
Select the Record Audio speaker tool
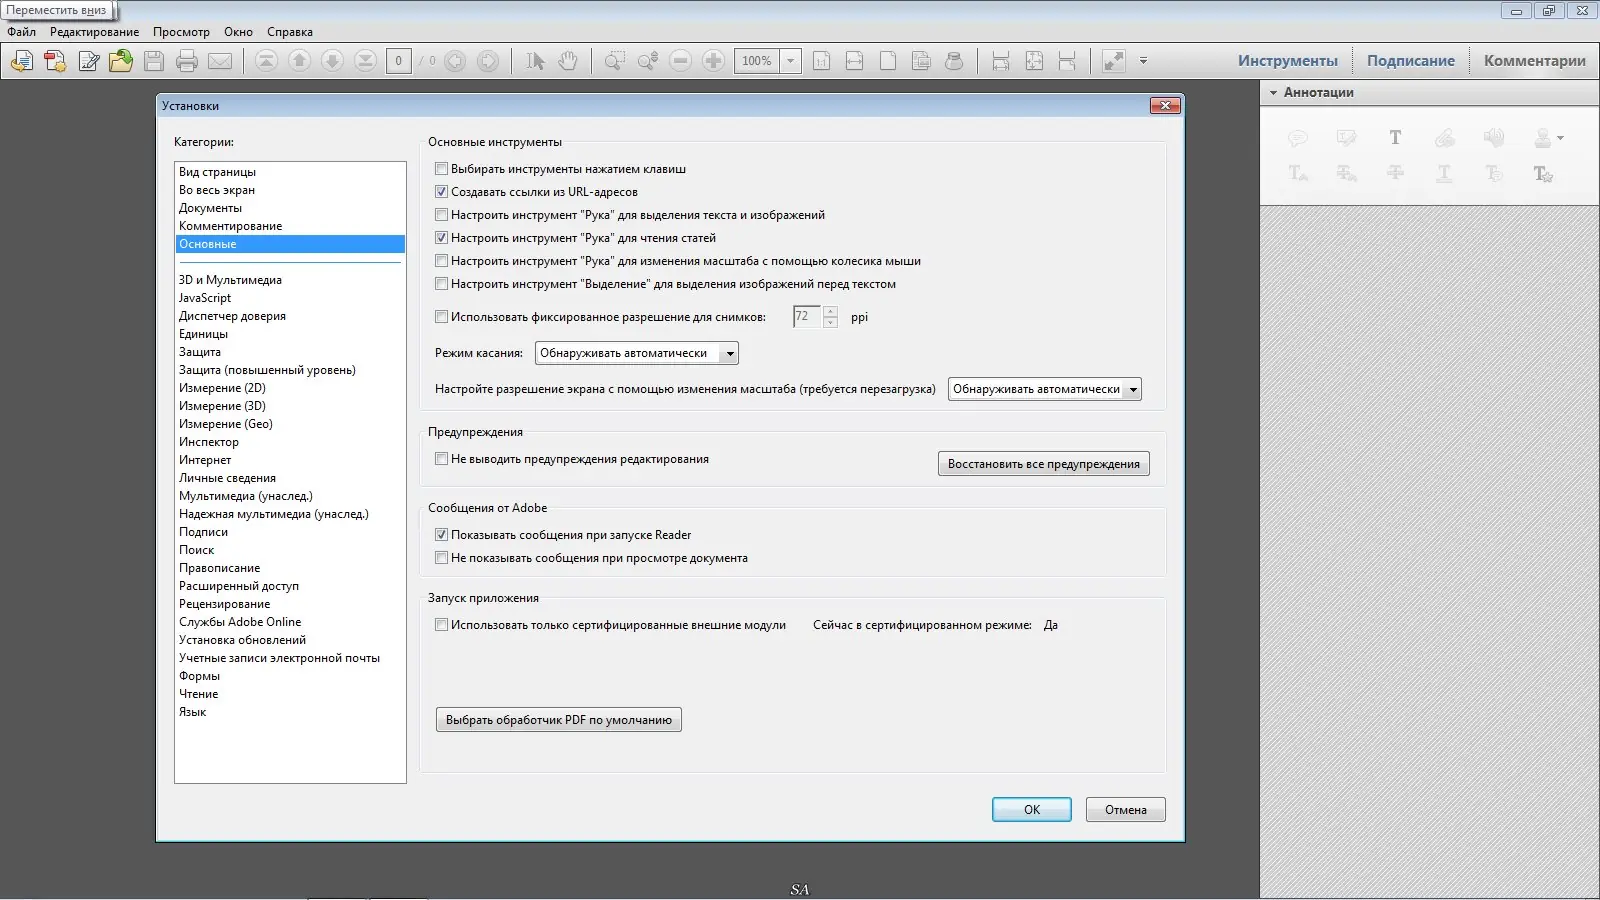pyautogui.click(x=1494, y=138)
